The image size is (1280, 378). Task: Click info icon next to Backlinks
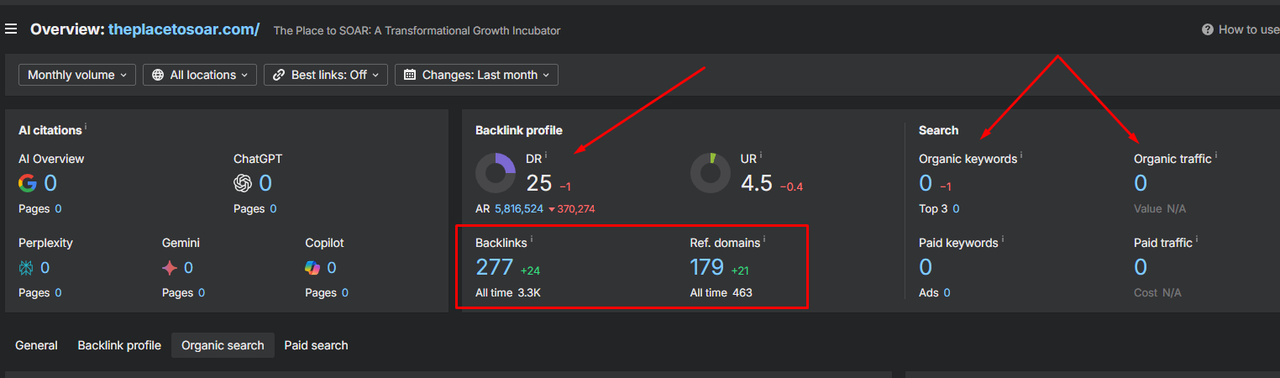(532, 240)
